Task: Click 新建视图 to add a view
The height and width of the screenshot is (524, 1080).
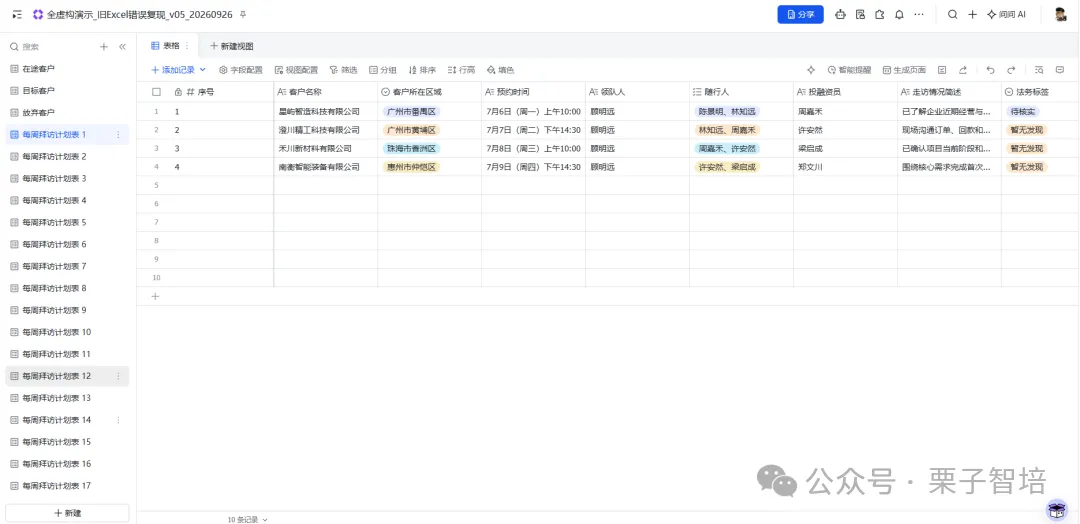Action: coord(231,46)
